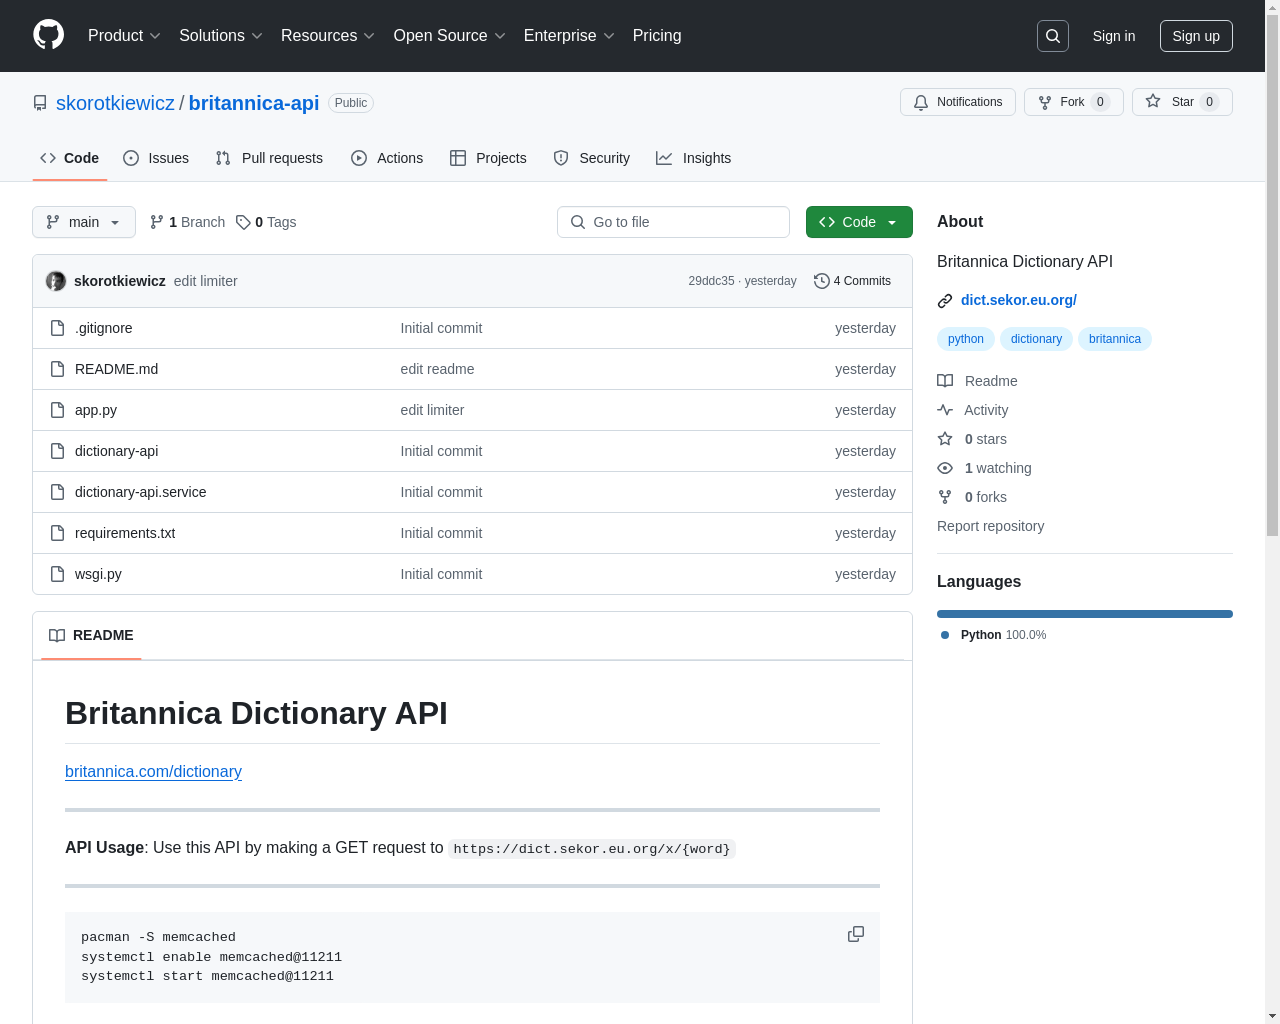Open the 'edit limiter' commit message in the commit bar
Viewport: 1280px width, 1024px height.
point(206,281)
